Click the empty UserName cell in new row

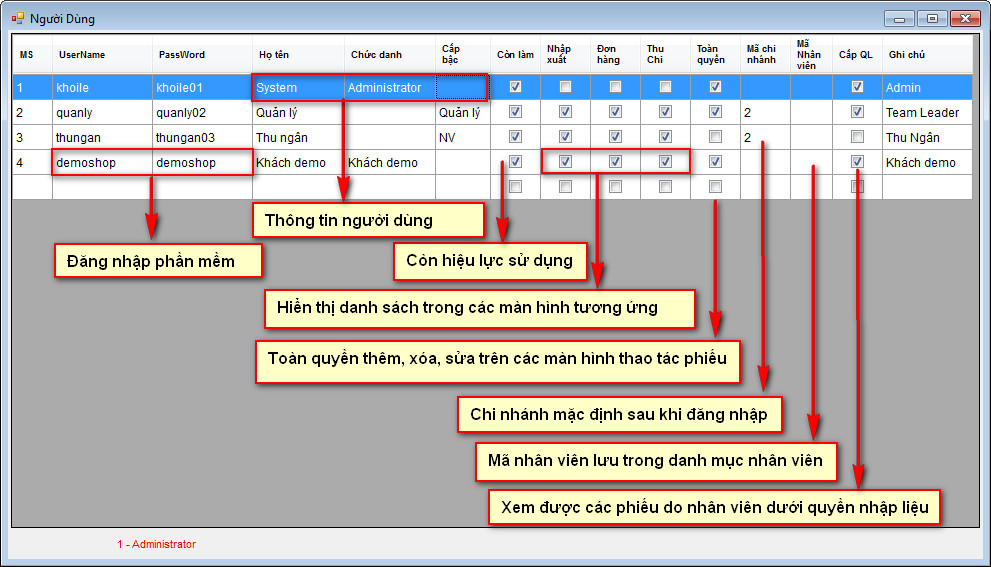(x=102, y=187)
